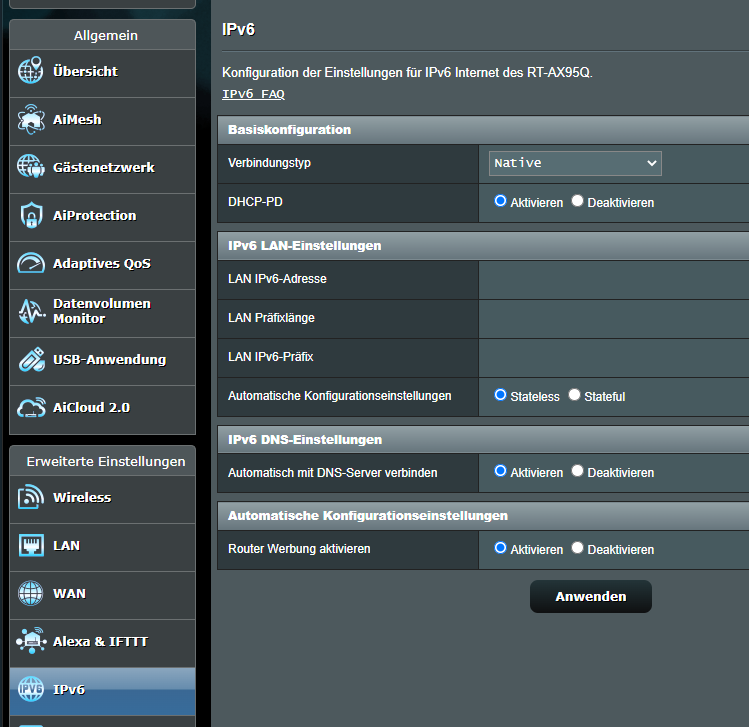Click the LAN IPv6-Adresse label
The height and width of the screenshot is (727, 749).
277,279
